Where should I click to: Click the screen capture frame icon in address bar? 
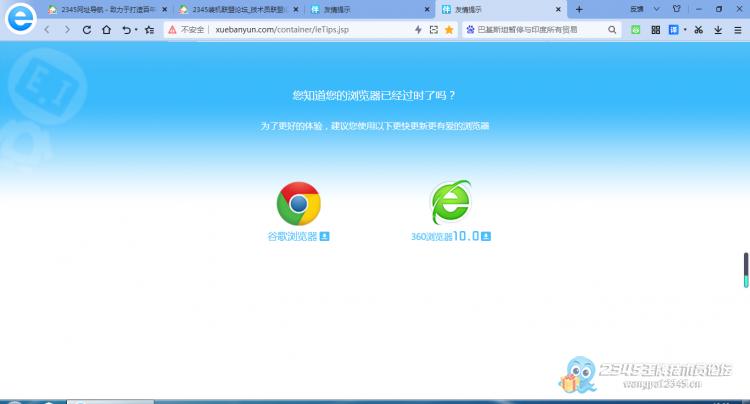(x=433, y=30)
